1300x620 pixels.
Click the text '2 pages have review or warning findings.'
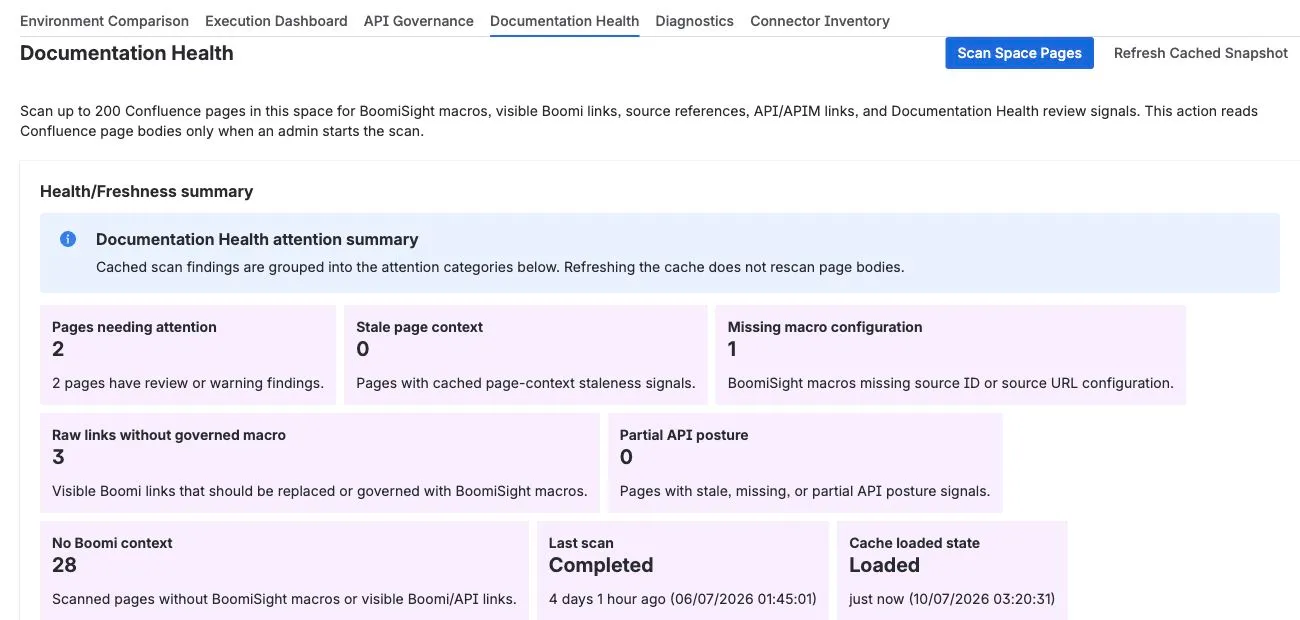188,382
